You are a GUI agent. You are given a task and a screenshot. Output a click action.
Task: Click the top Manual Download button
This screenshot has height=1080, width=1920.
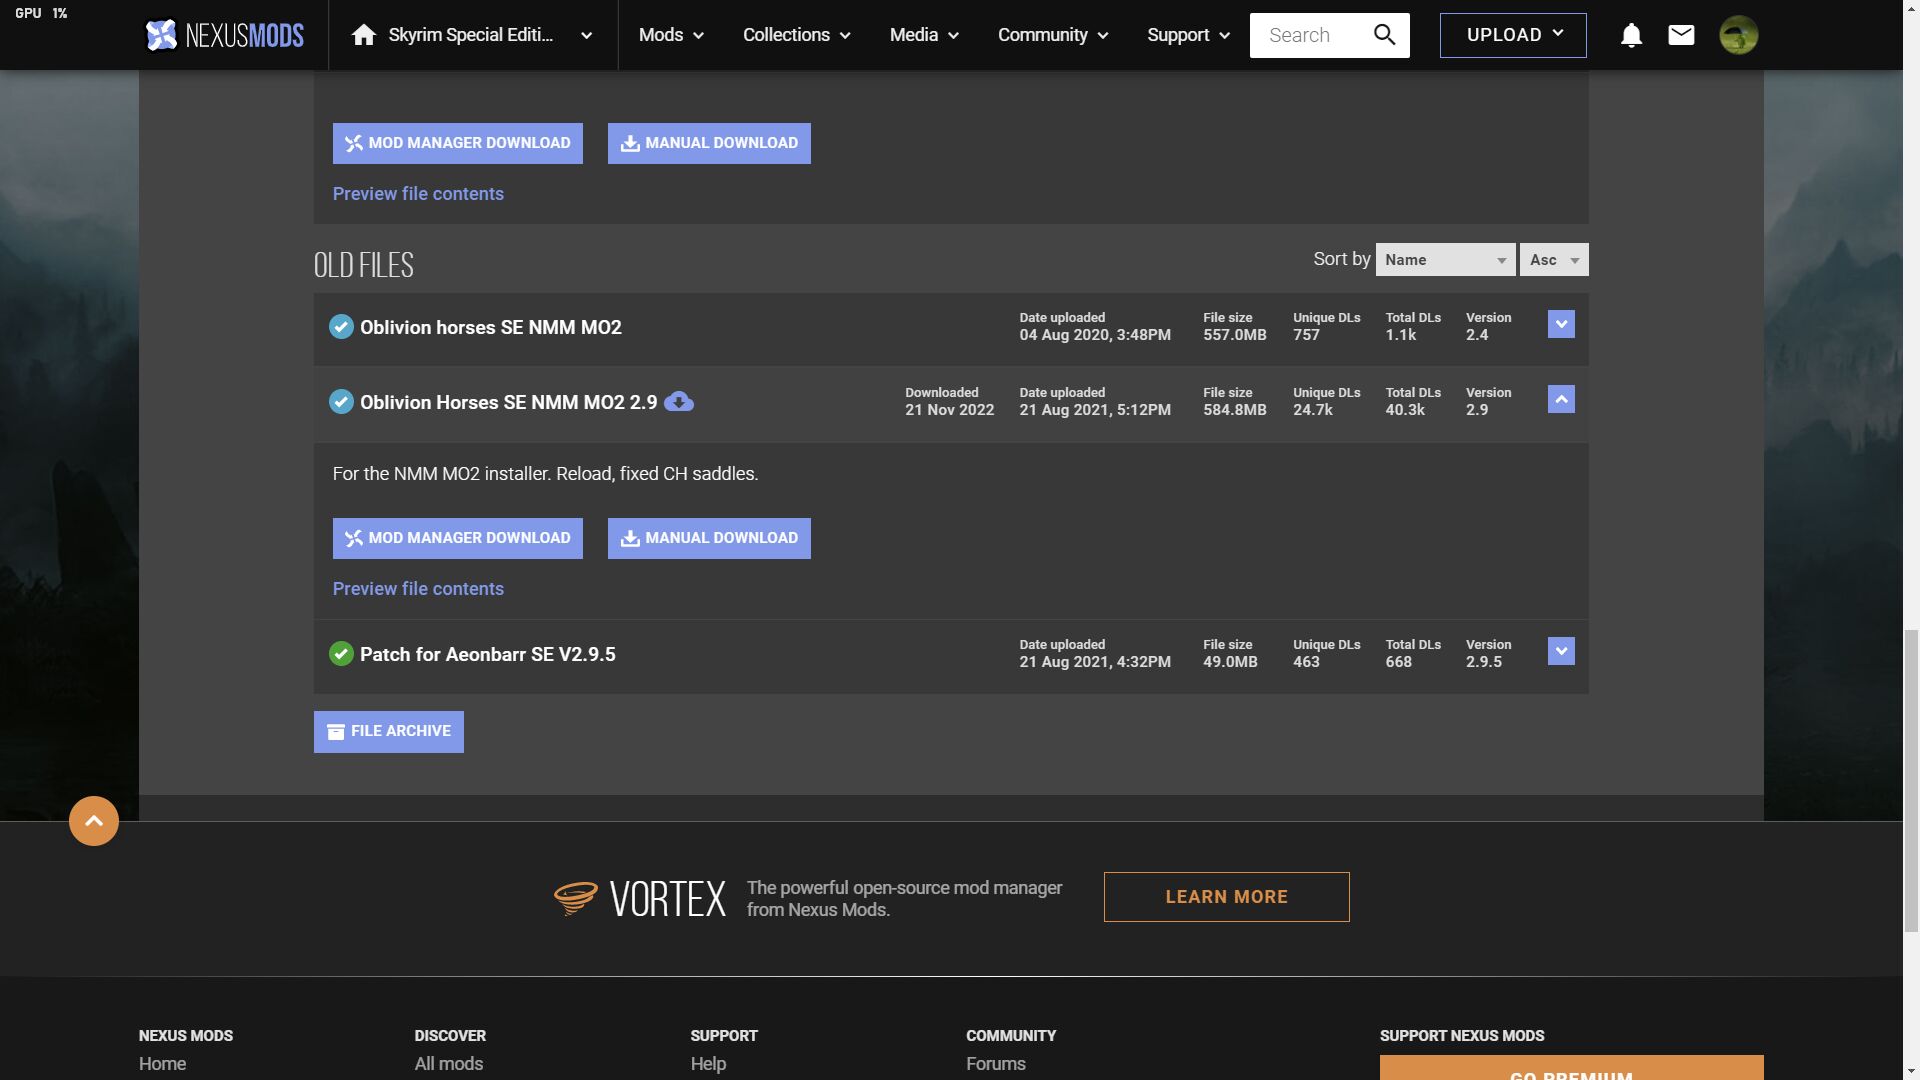click(x=709, y=143)
